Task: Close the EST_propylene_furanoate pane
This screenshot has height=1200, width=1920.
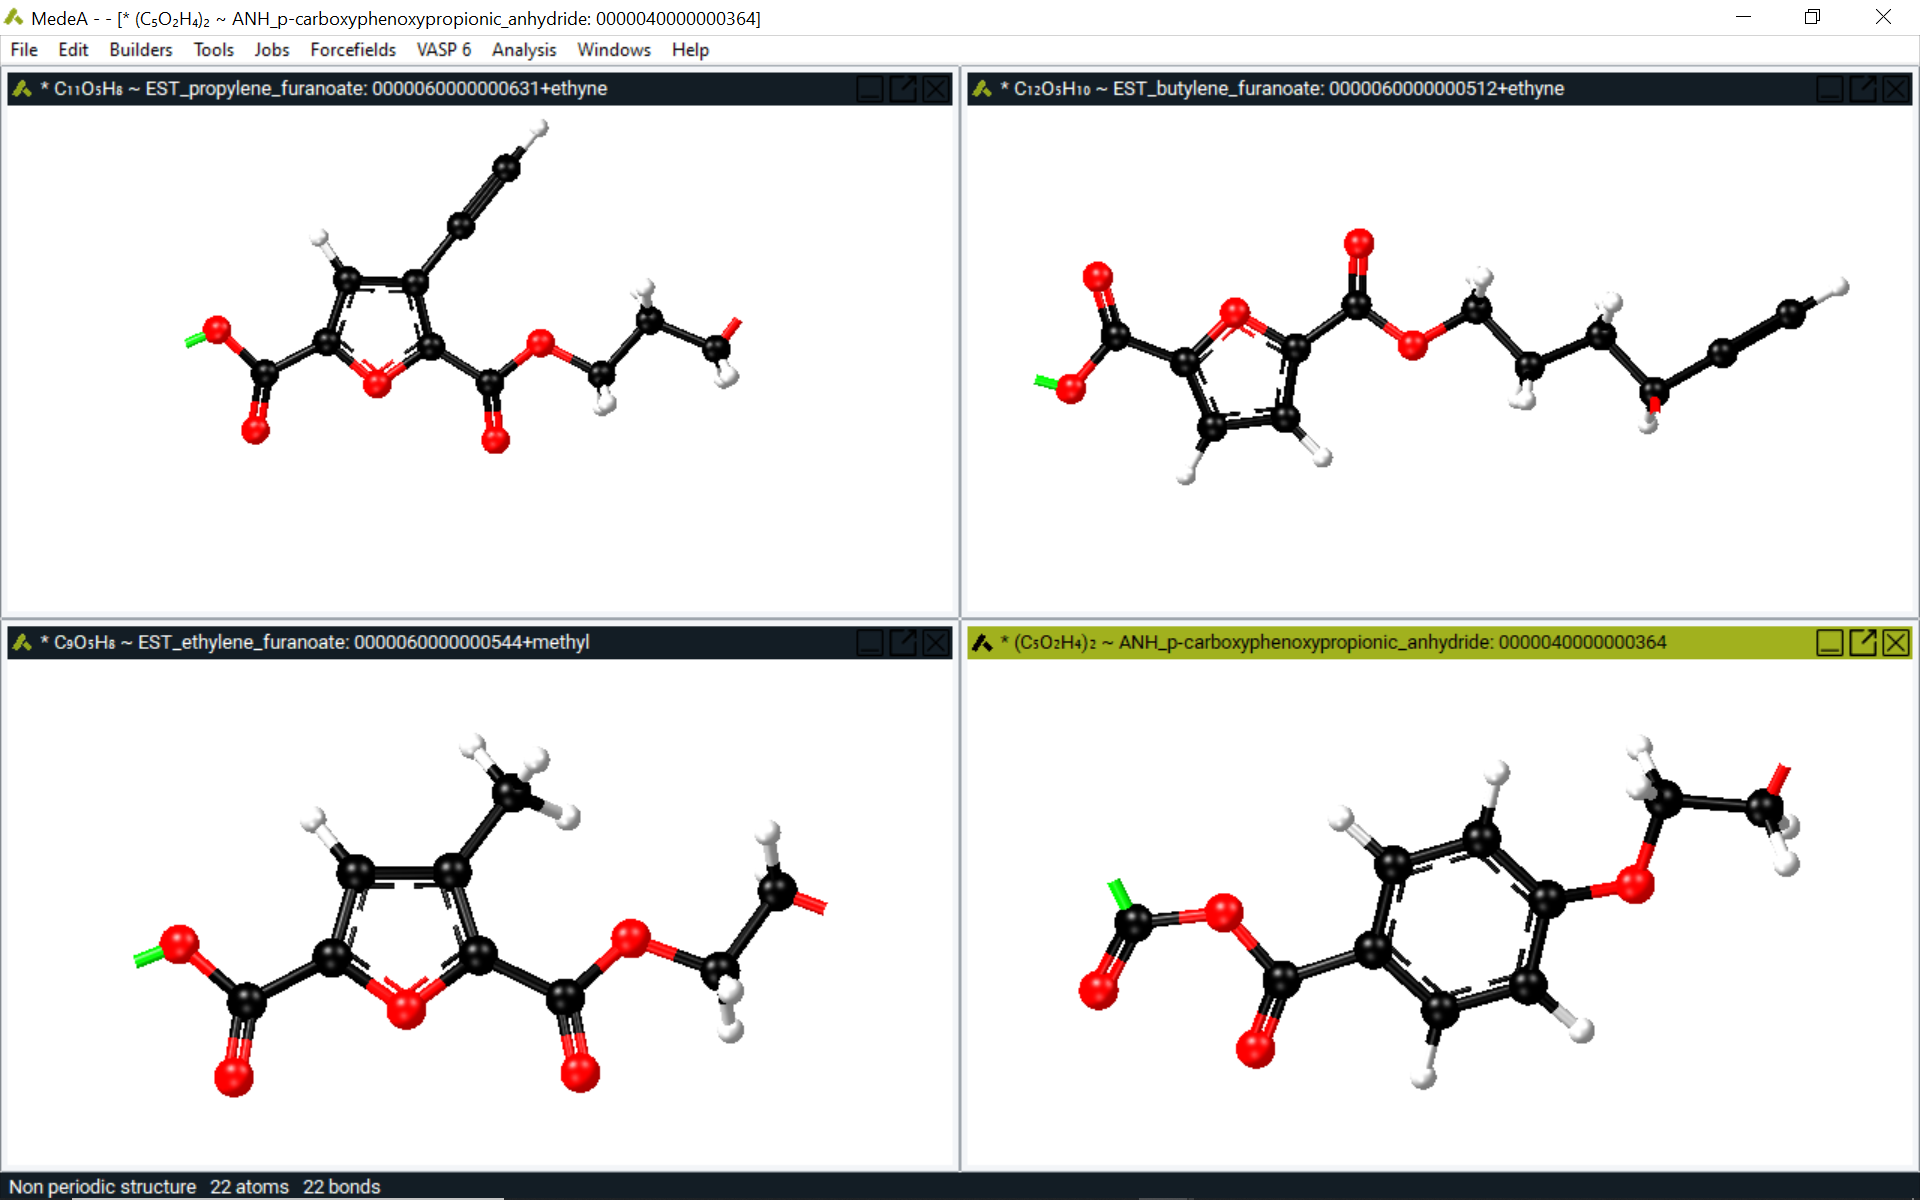Action: click(x=936, y=88)
